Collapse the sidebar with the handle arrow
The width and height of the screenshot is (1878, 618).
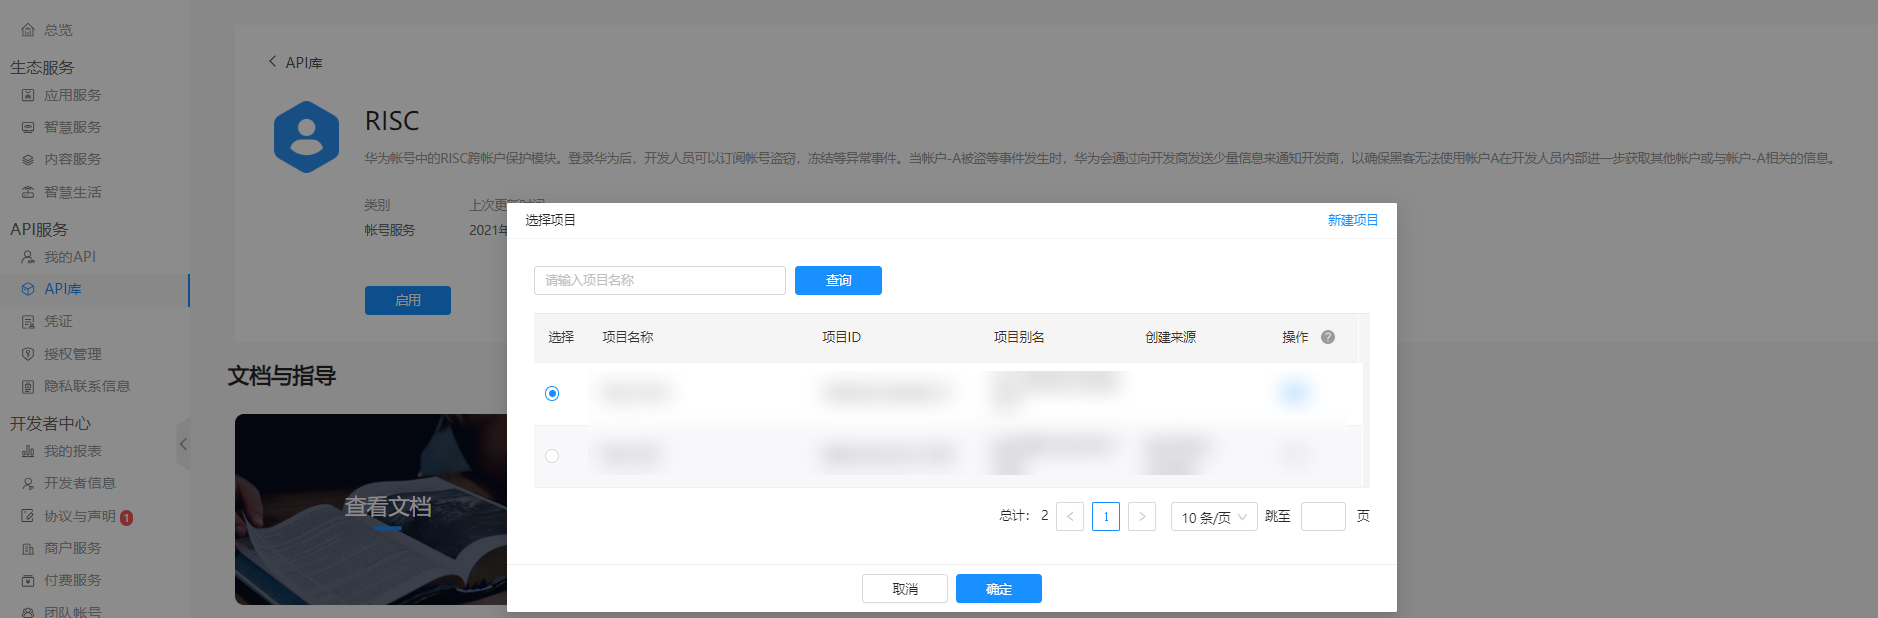(183, 443)
